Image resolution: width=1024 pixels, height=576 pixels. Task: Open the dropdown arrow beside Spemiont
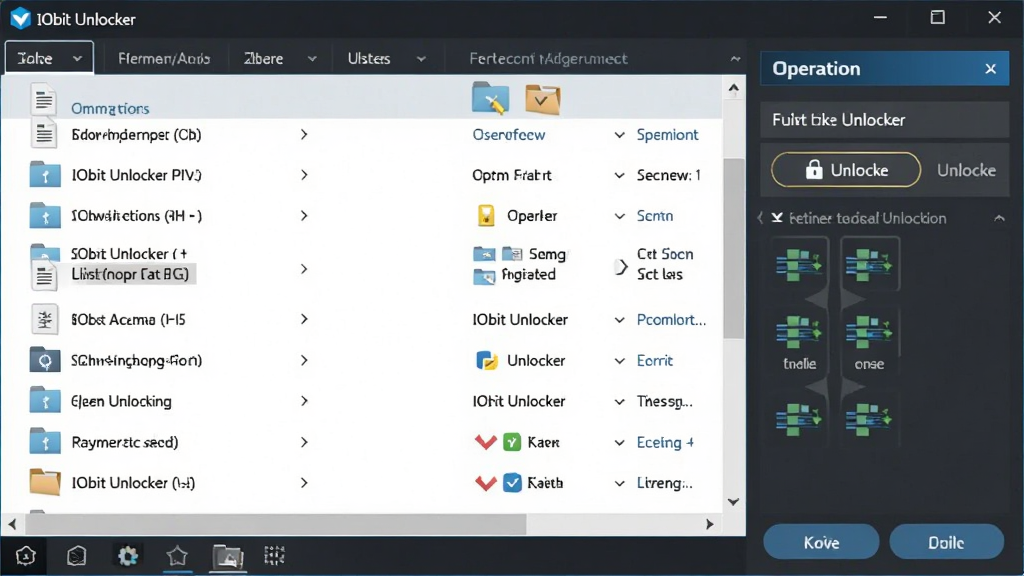[619, 135]
